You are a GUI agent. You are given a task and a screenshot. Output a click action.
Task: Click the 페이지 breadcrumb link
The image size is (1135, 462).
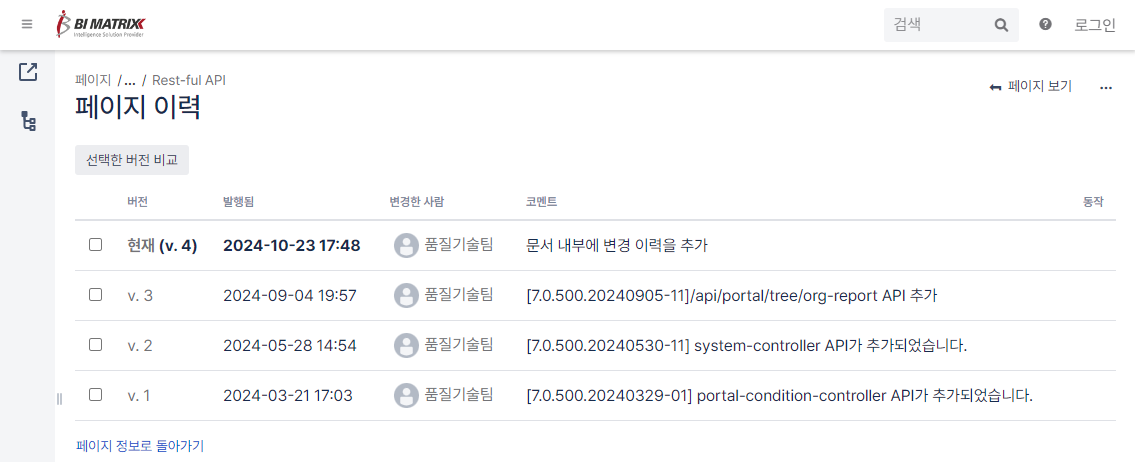coord(93,80)
